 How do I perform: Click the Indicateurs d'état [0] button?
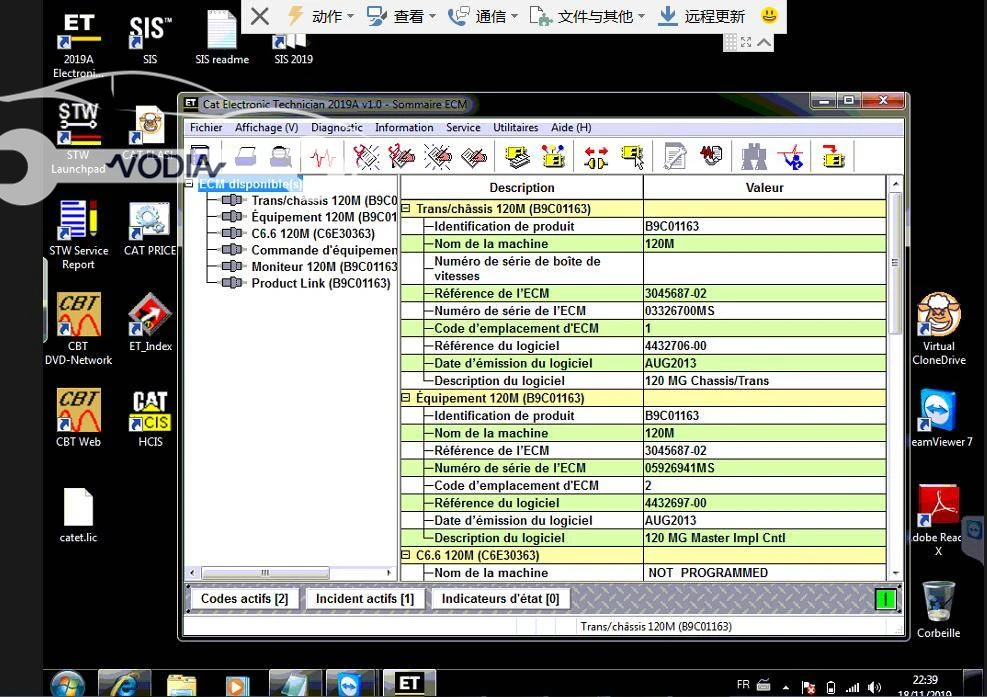point(500,599)
